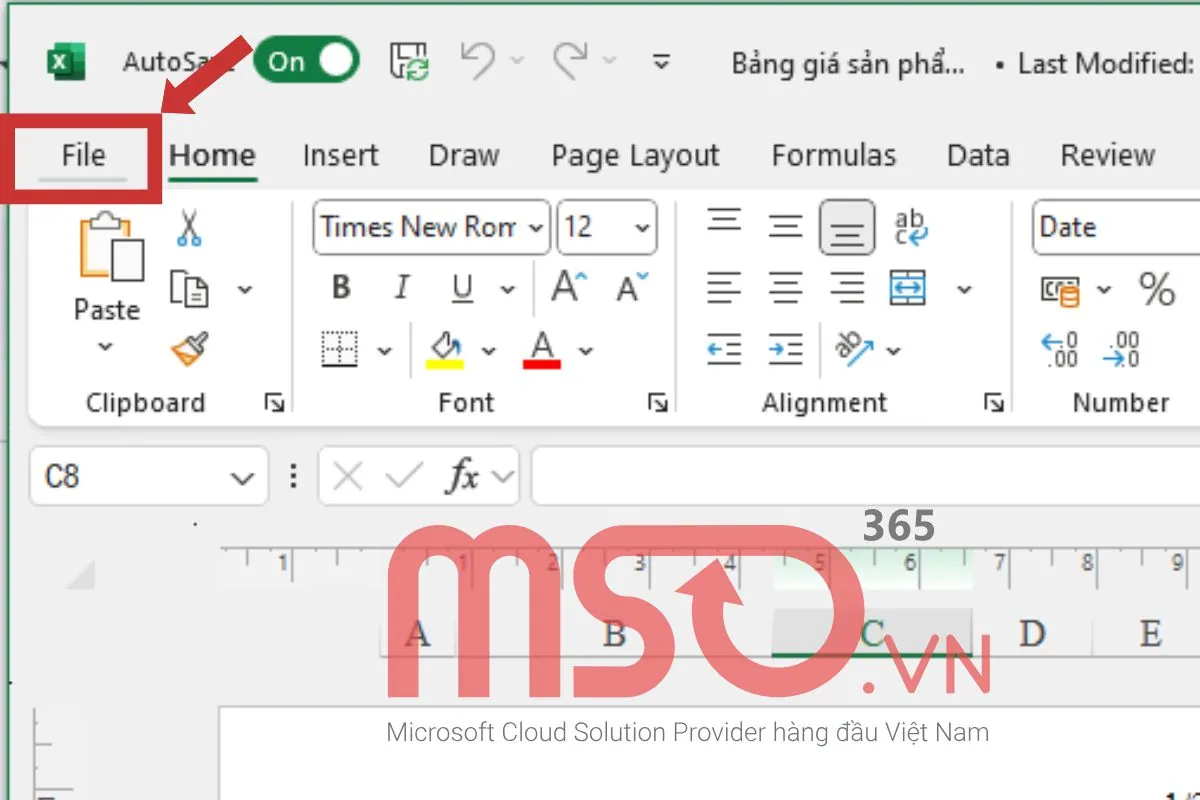Click the Merge & Center icon
The image size is (1200, 800).
point(907,289)
